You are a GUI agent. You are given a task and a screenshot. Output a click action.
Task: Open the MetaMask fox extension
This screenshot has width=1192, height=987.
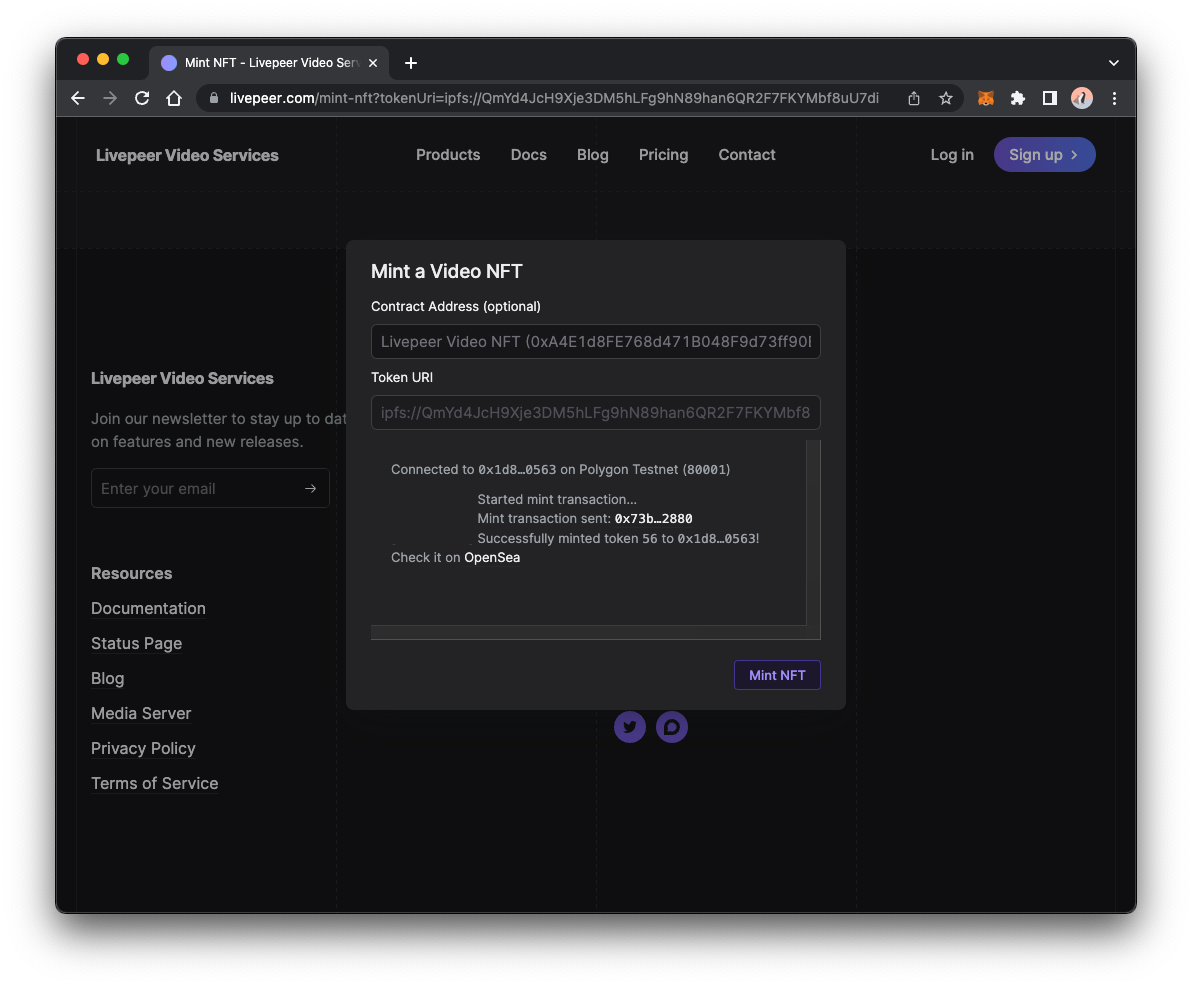(x=986, y=98)
